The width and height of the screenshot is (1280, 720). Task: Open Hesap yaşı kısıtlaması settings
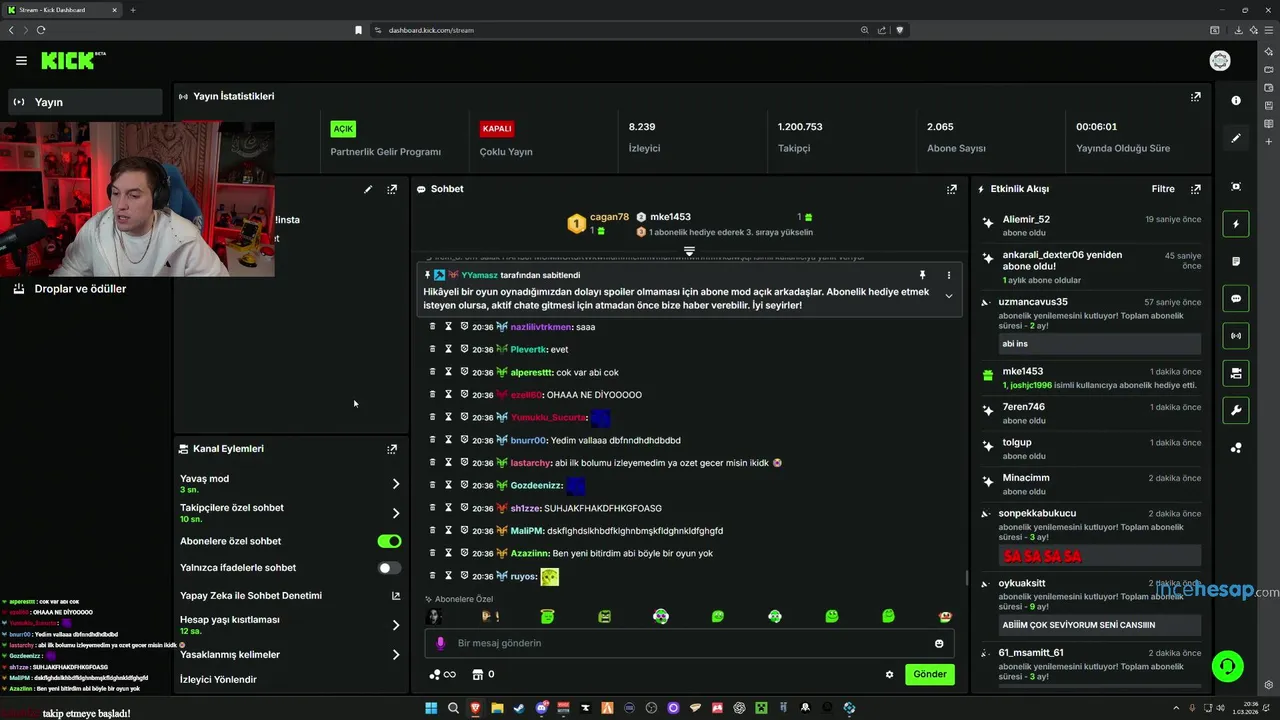coord(290,625)
